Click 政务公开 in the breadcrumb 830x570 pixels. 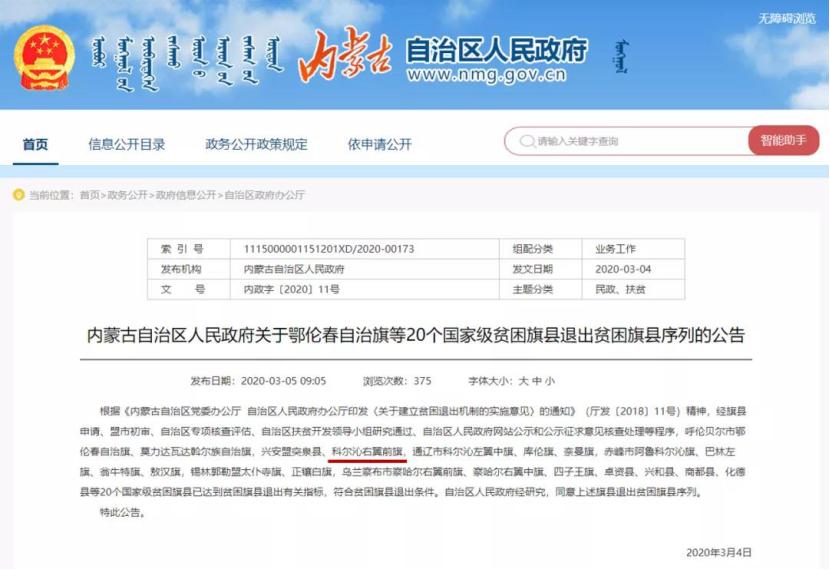pos(127,195)
